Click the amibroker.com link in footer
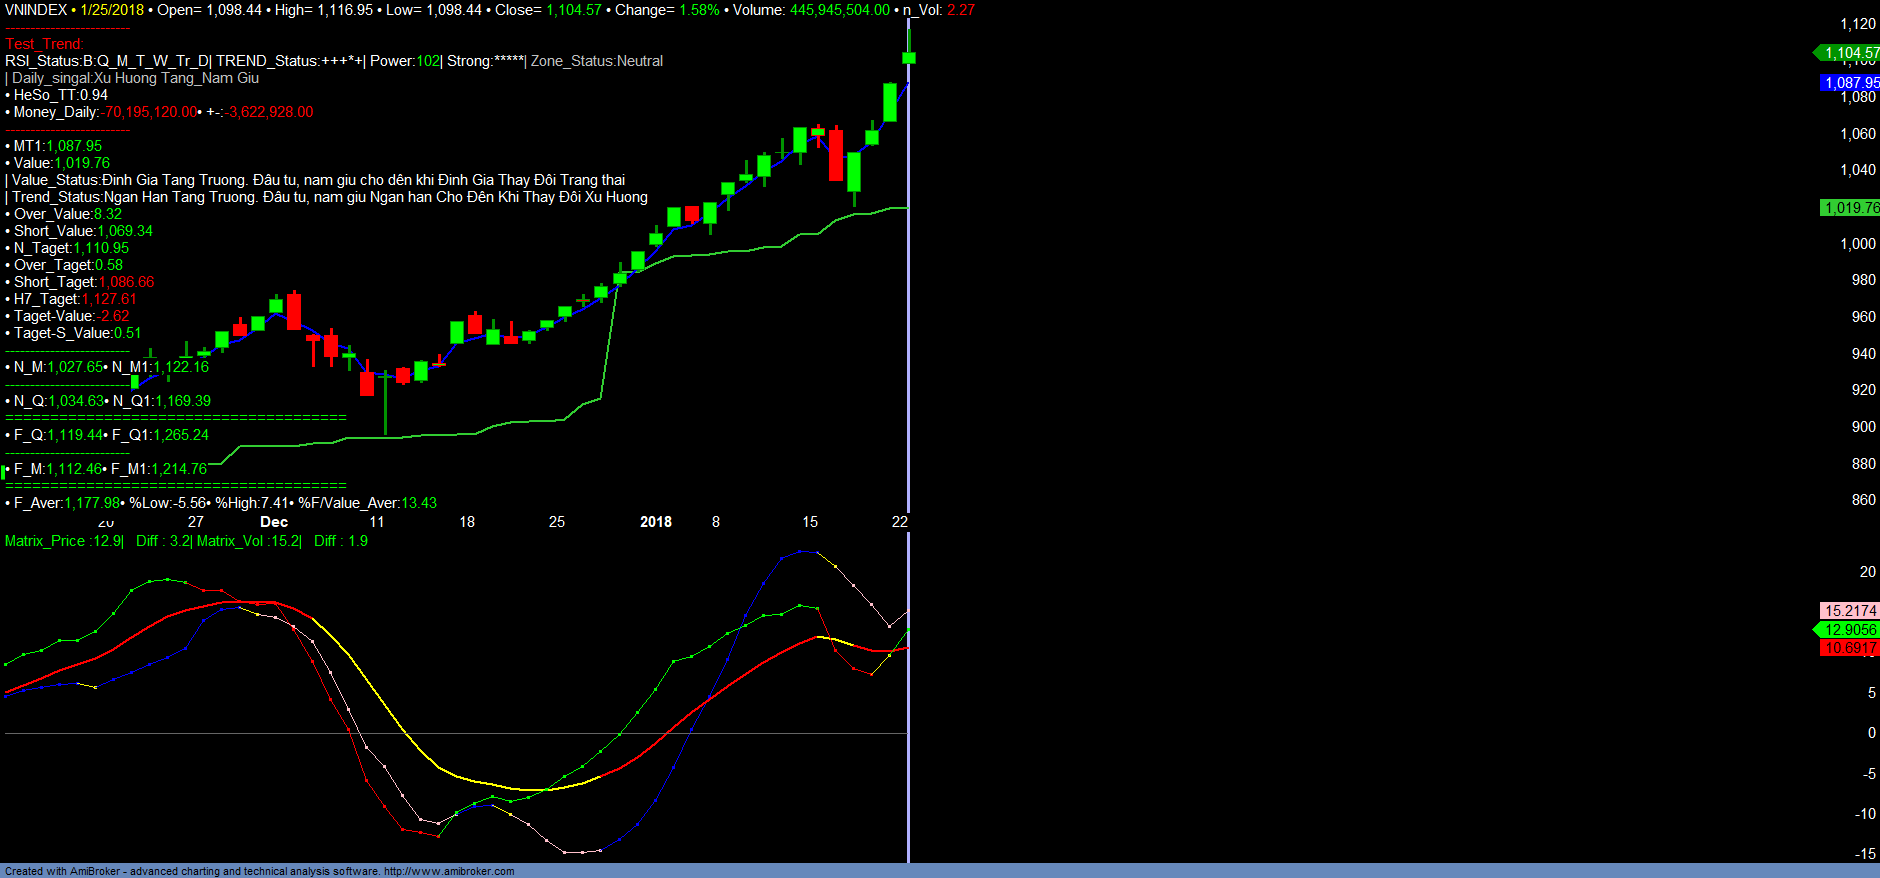 point(449,871)
